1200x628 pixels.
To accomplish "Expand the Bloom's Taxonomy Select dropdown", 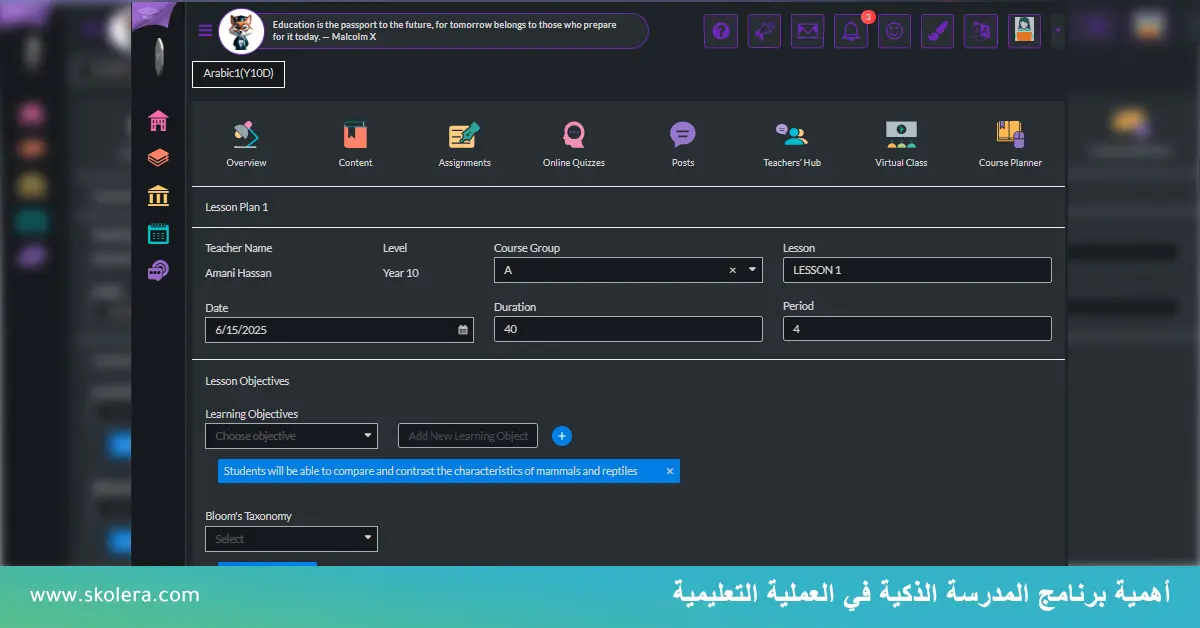I will [x=291, y=538].
